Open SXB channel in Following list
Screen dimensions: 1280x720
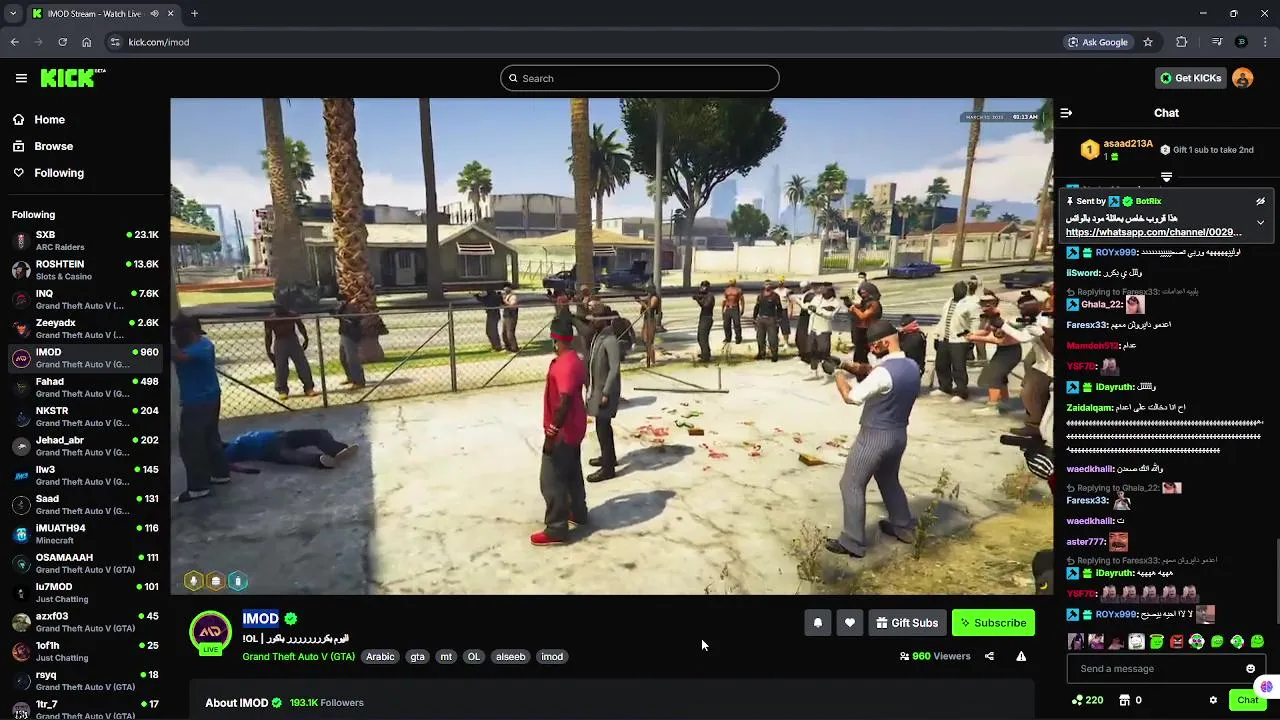tap(85, 241)
